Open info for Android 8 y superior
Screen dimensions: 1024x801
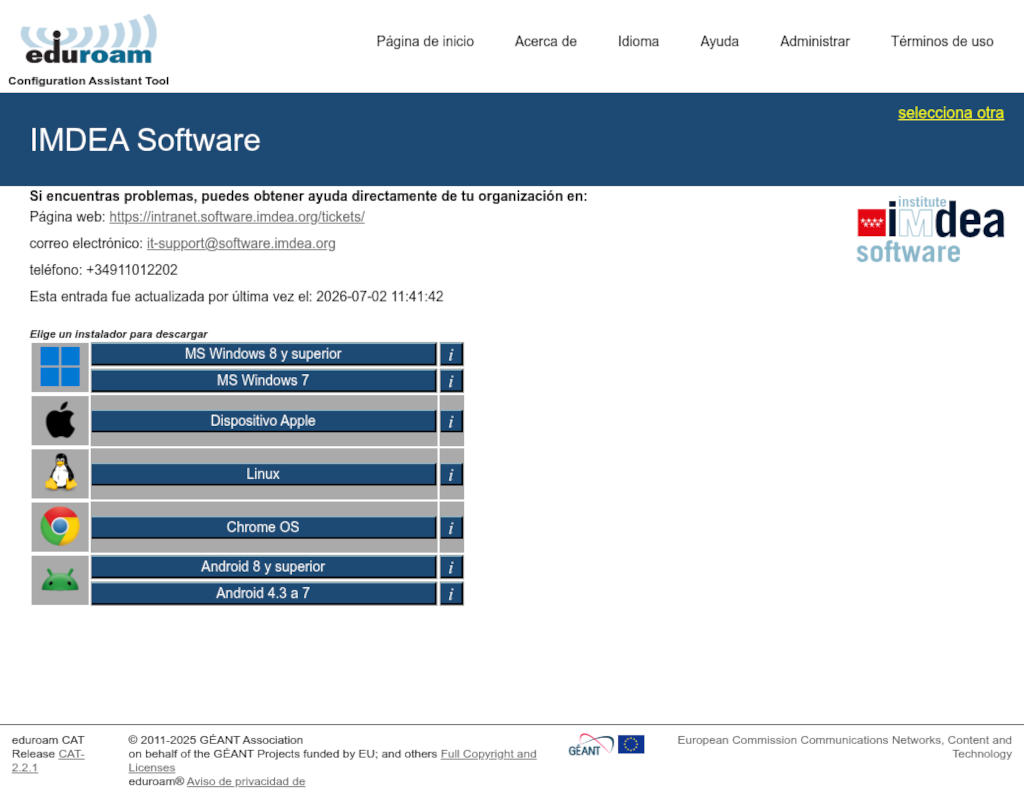click(451, 567)
